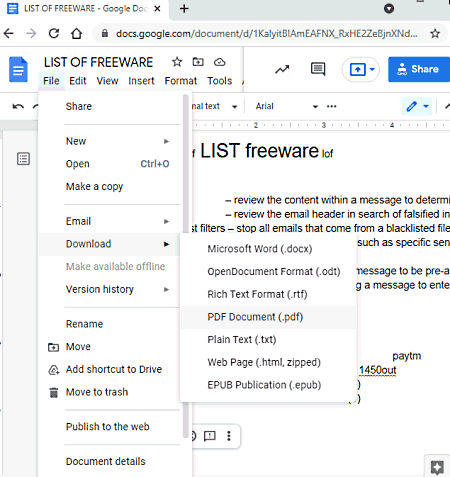450x477 pixels.
Task: Click the move-to-folder icon beside title
Action: (198, 62)
